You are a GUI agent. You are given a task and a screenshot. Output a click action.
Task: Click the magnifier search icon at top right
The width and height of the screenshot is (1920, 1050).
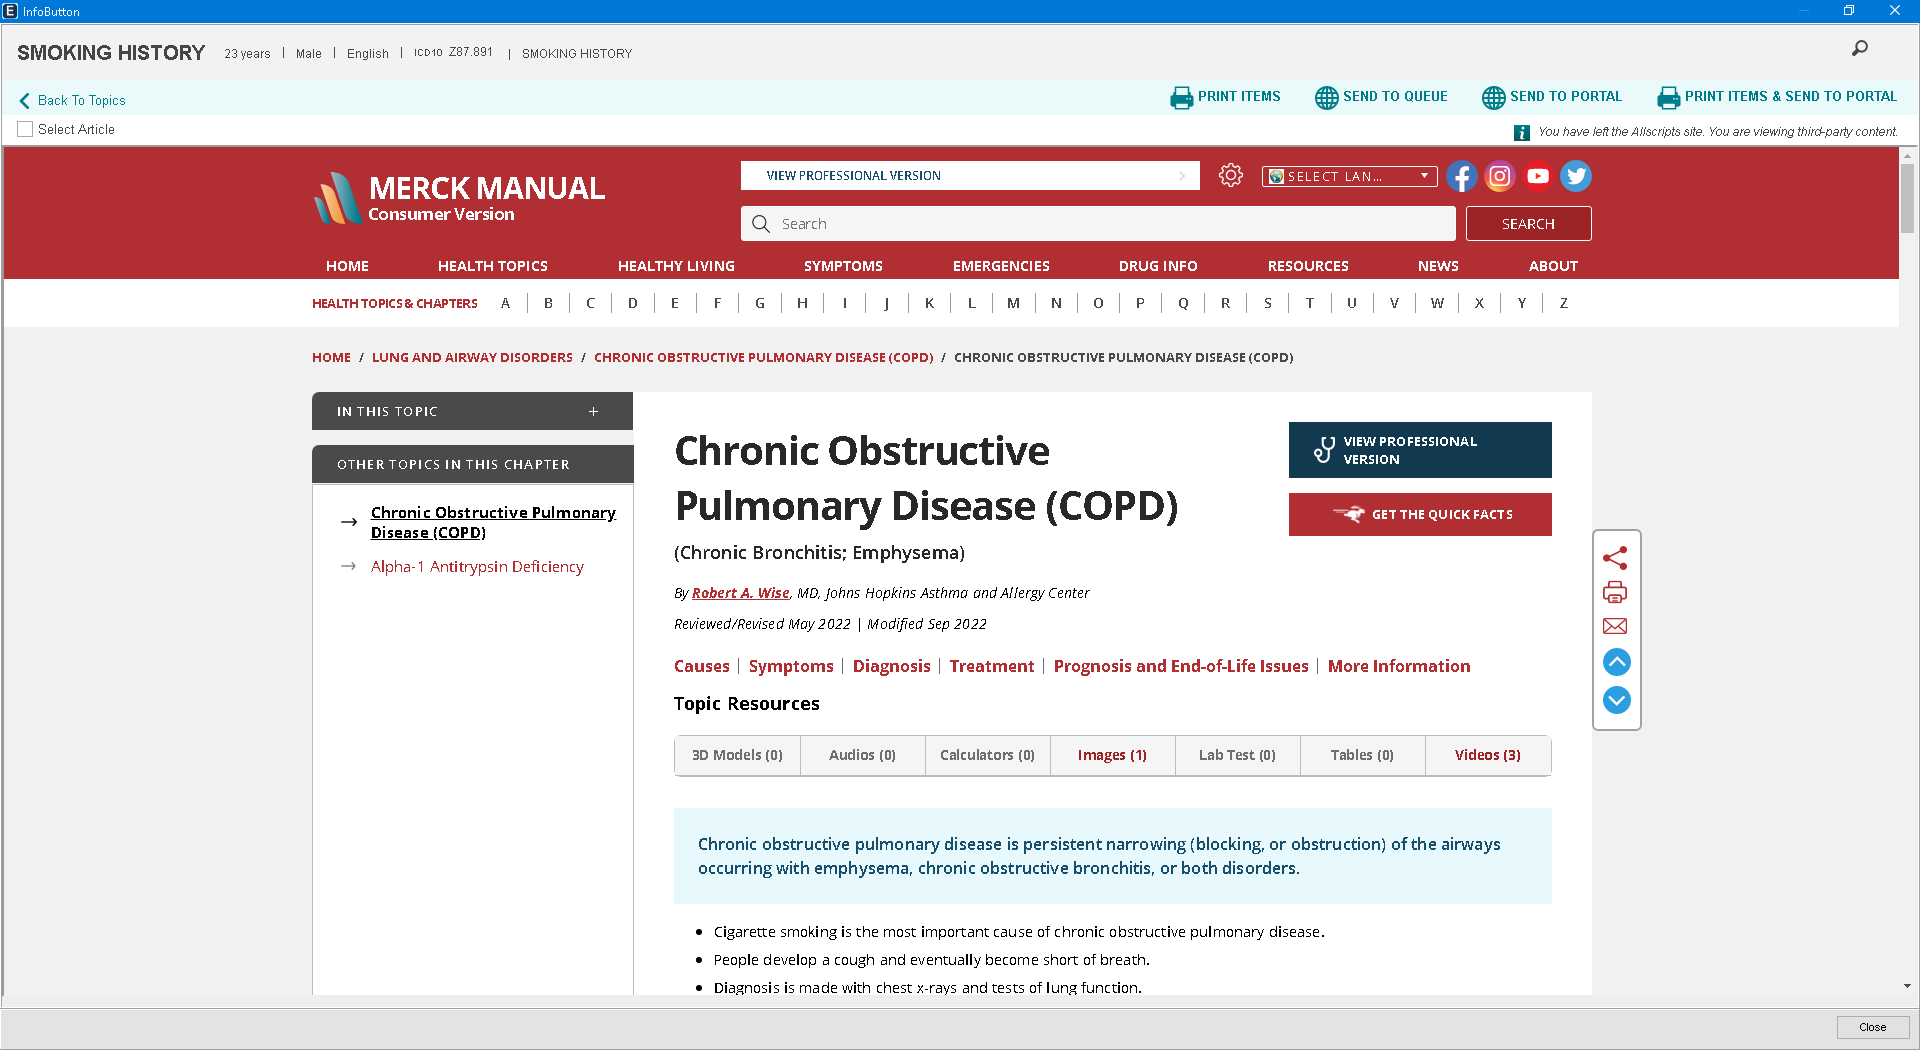point(1859,48)
